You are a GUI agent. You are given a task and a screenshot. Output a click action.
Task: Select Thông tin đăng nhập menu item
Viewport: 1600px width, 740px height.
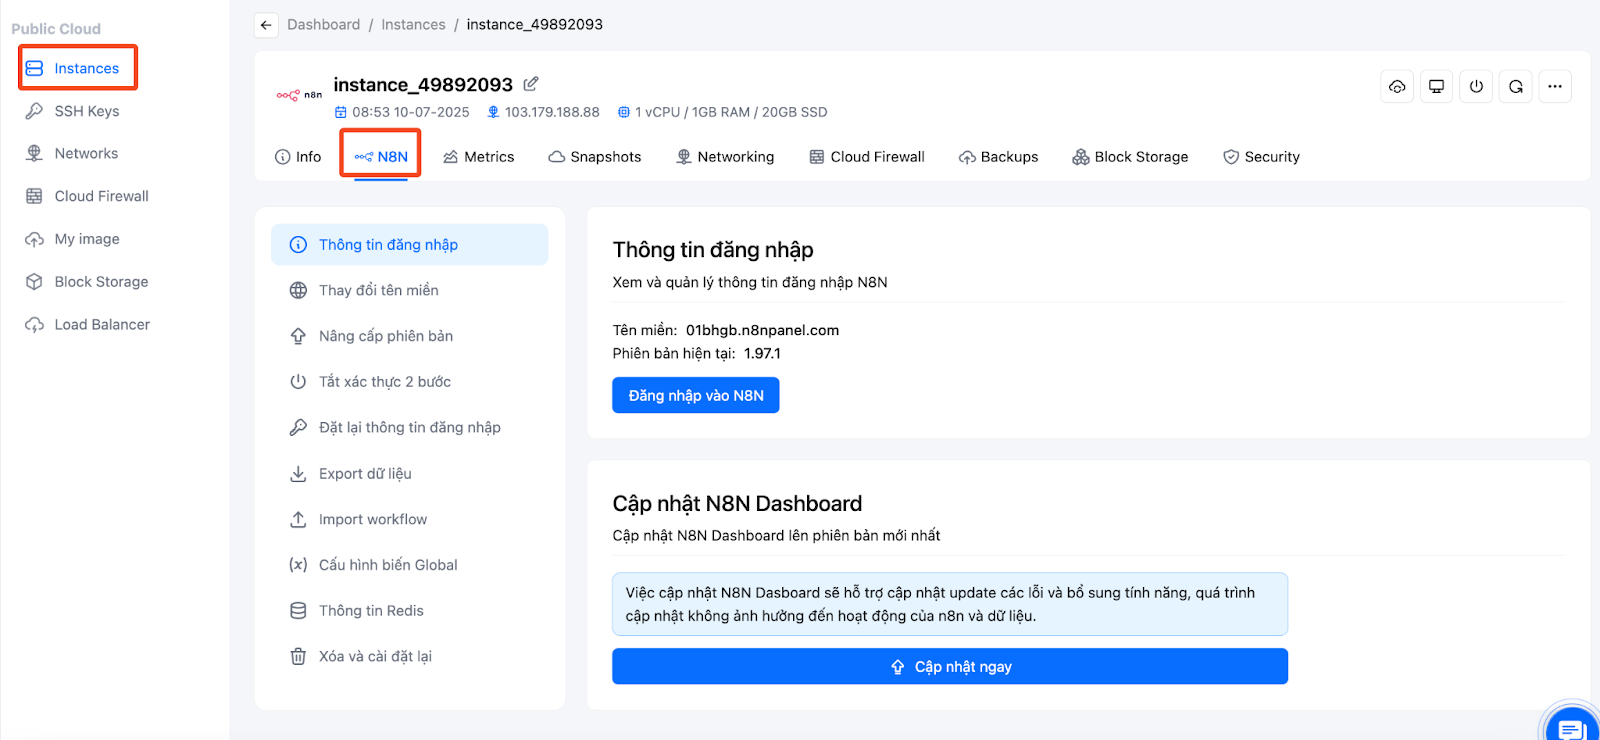[409, 245]
